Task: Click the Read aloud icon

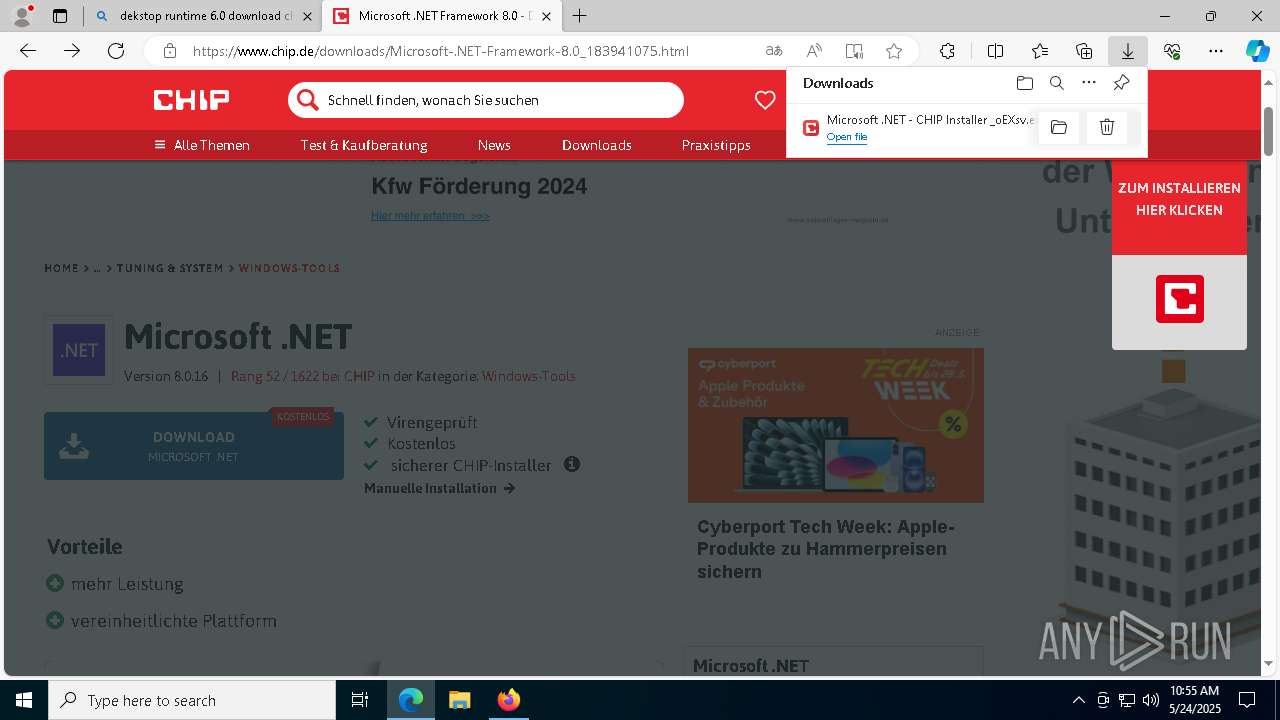Action: 814,51
